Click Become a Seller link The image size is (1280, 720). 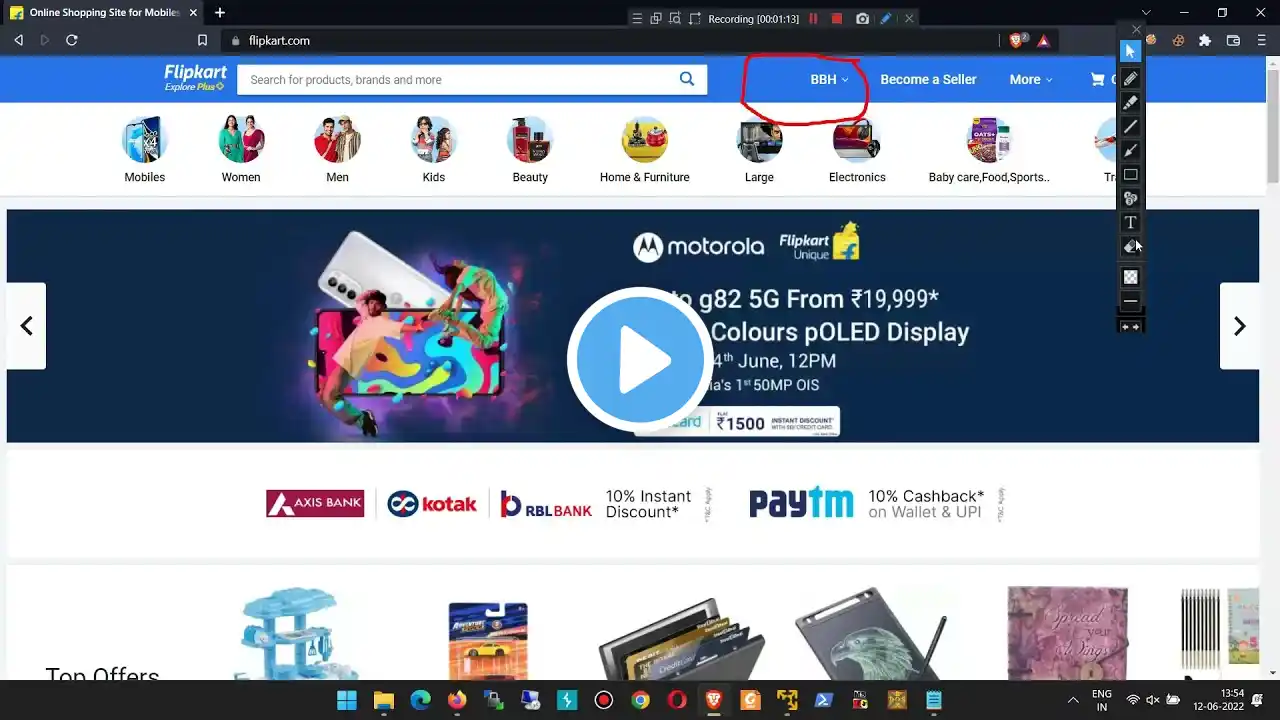928,79
